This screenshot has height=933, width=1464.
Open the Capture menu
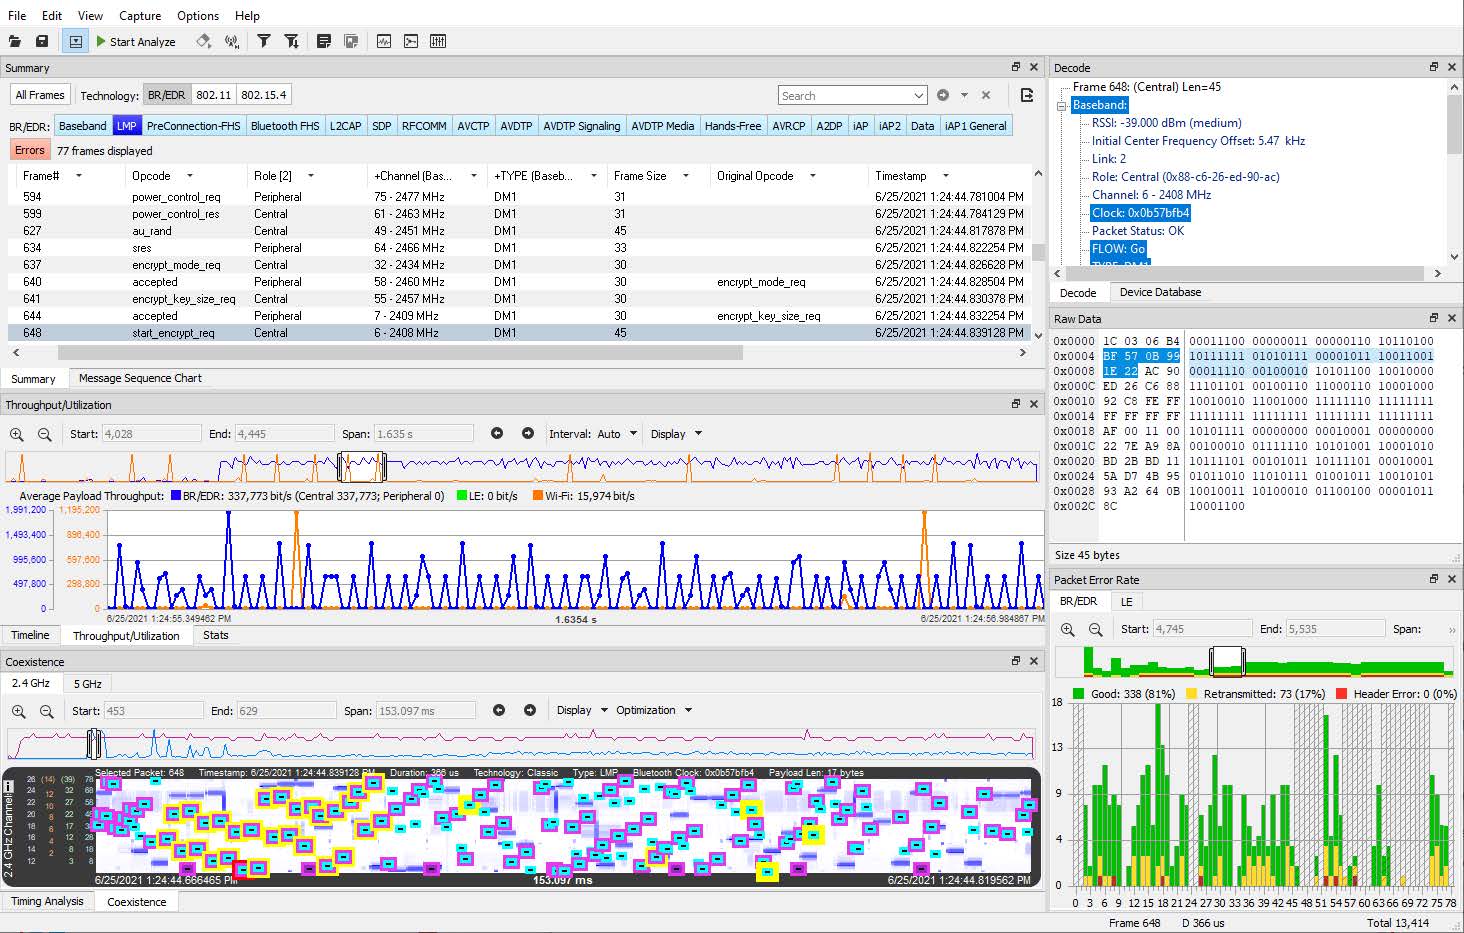coord(140,15)
